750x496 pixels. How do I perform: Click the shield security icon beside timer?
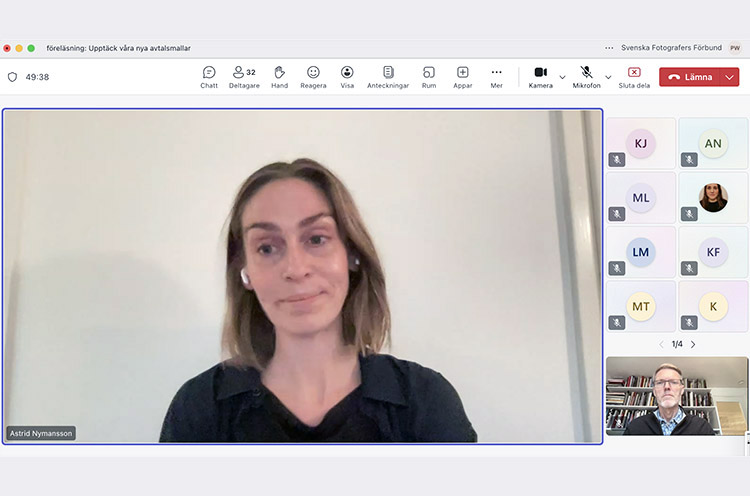[x=13, y=77]
